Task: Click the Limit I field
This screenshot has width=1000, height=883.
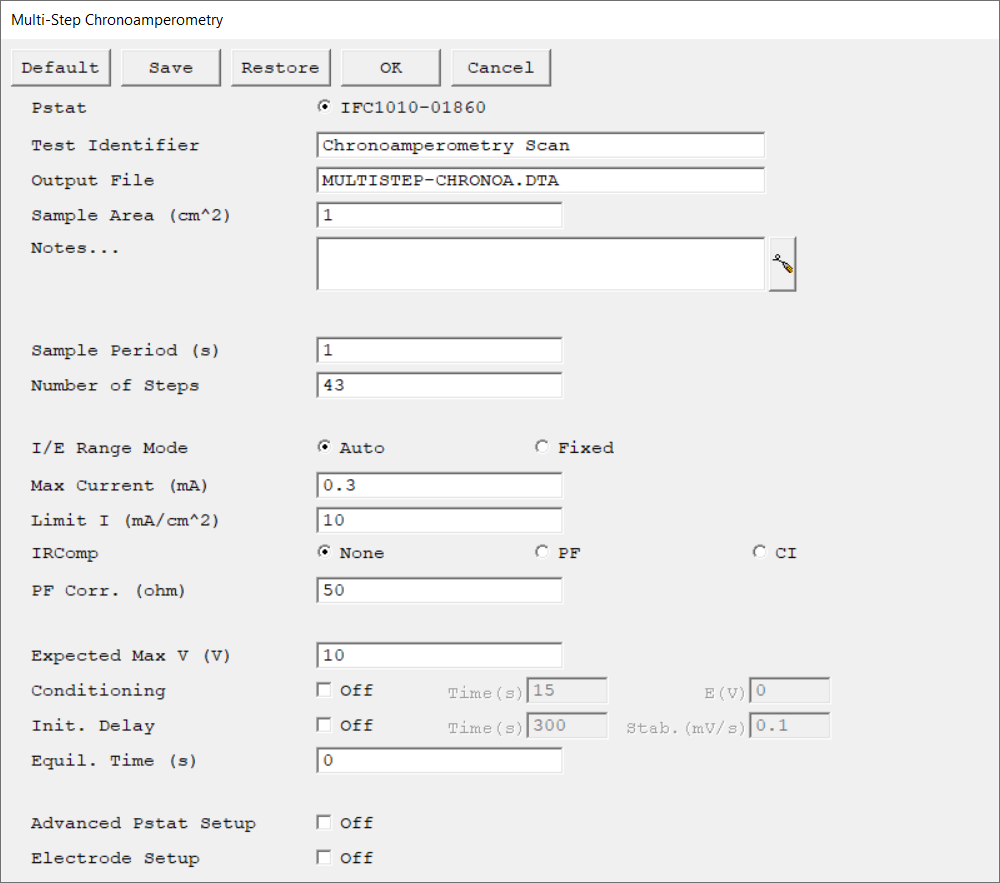Action: pos(439,521)
